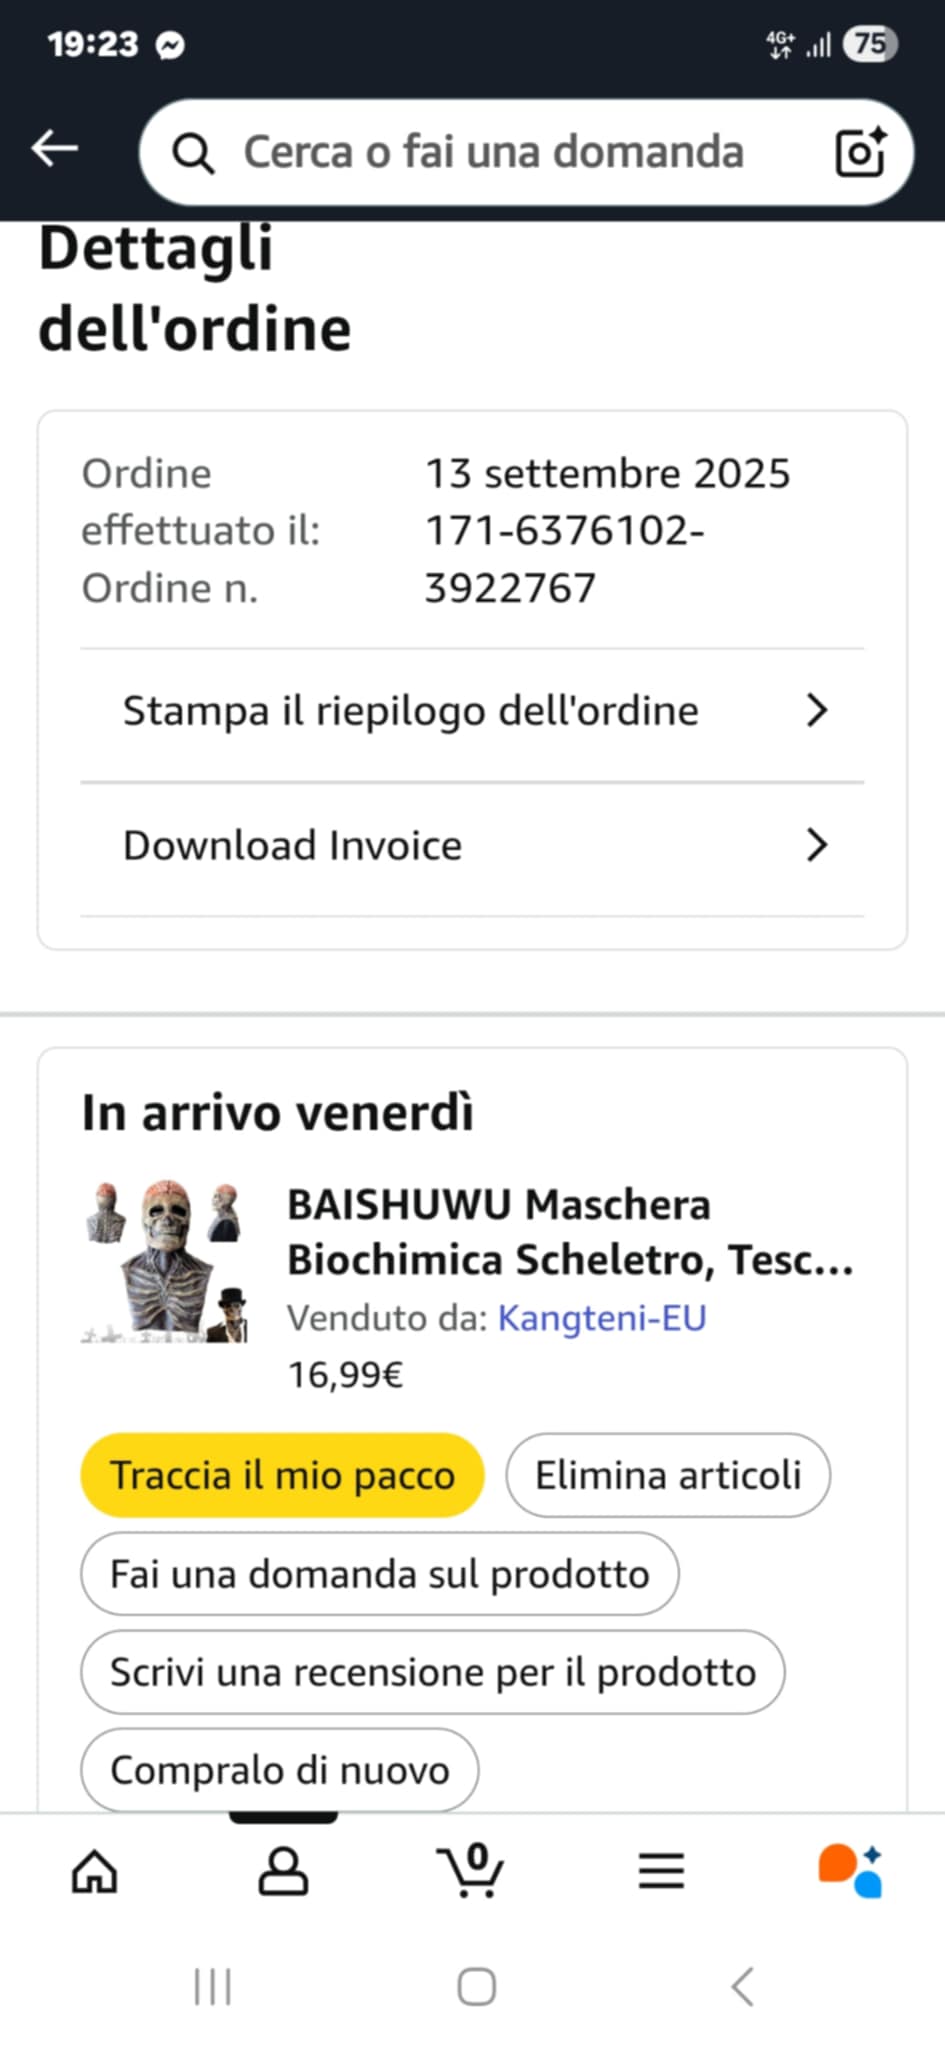Tap Fai una domanda sul prodotto
945x2048 pixels.
tap(379, 1574)
